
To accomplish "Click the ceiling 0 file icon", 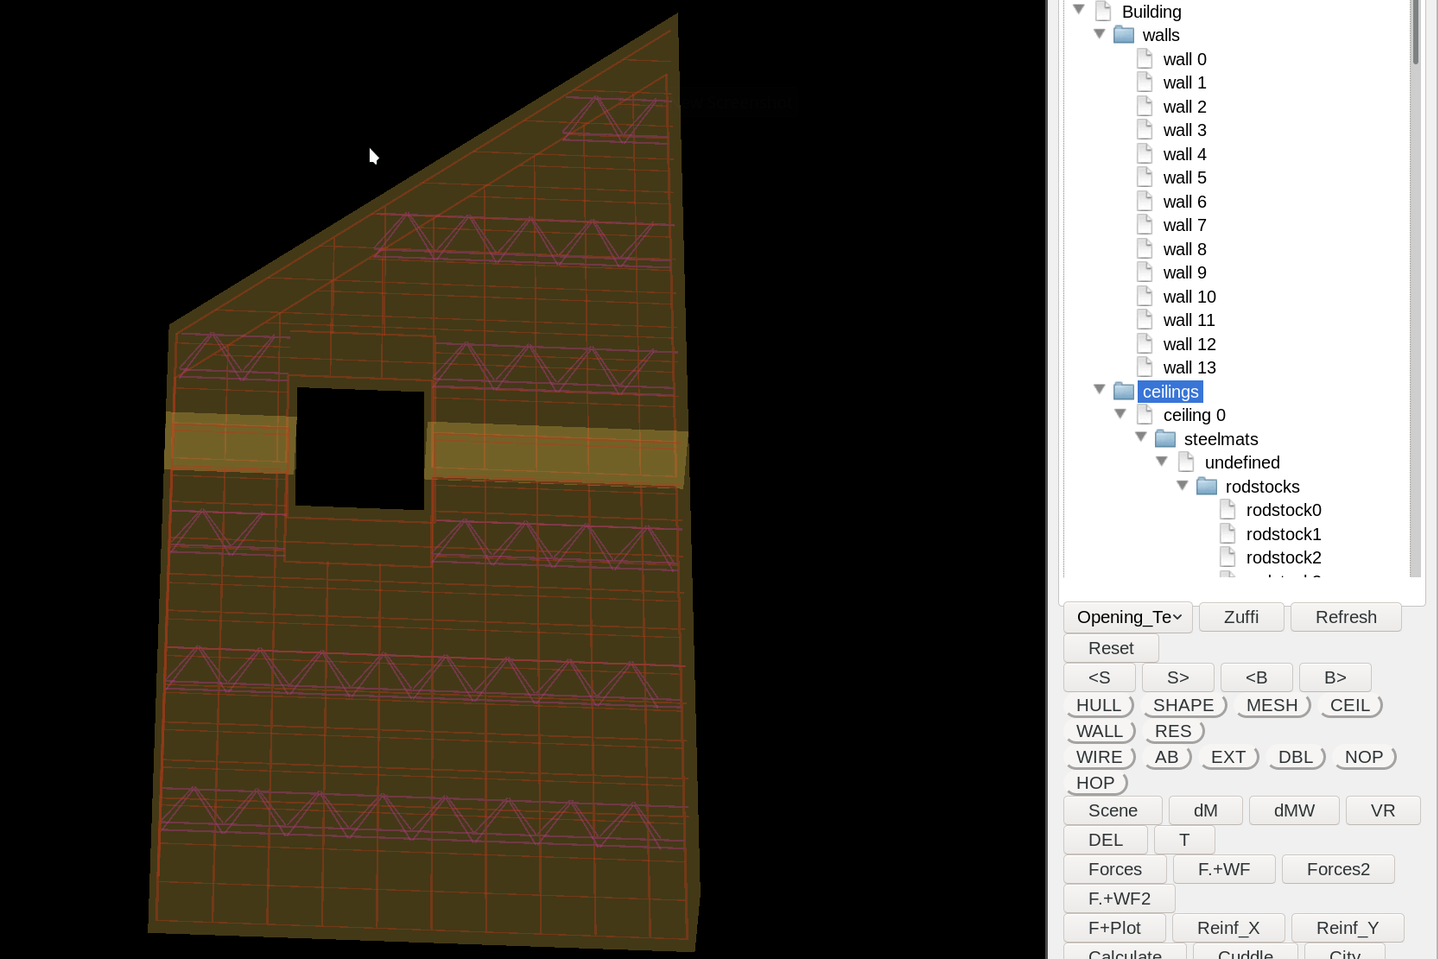I will pyautogui.click(x=1145, y=415).
